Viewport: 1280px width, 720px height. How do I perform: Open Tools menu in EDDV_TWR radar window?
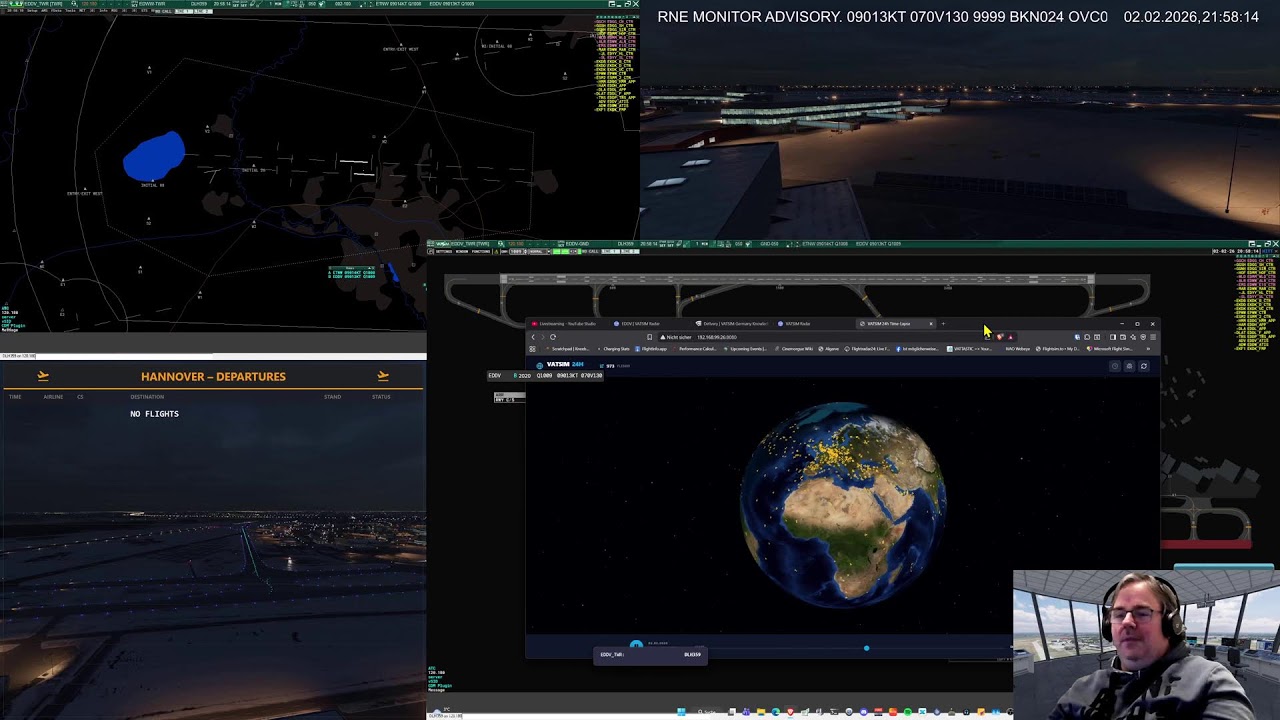(x=70, y=11)
